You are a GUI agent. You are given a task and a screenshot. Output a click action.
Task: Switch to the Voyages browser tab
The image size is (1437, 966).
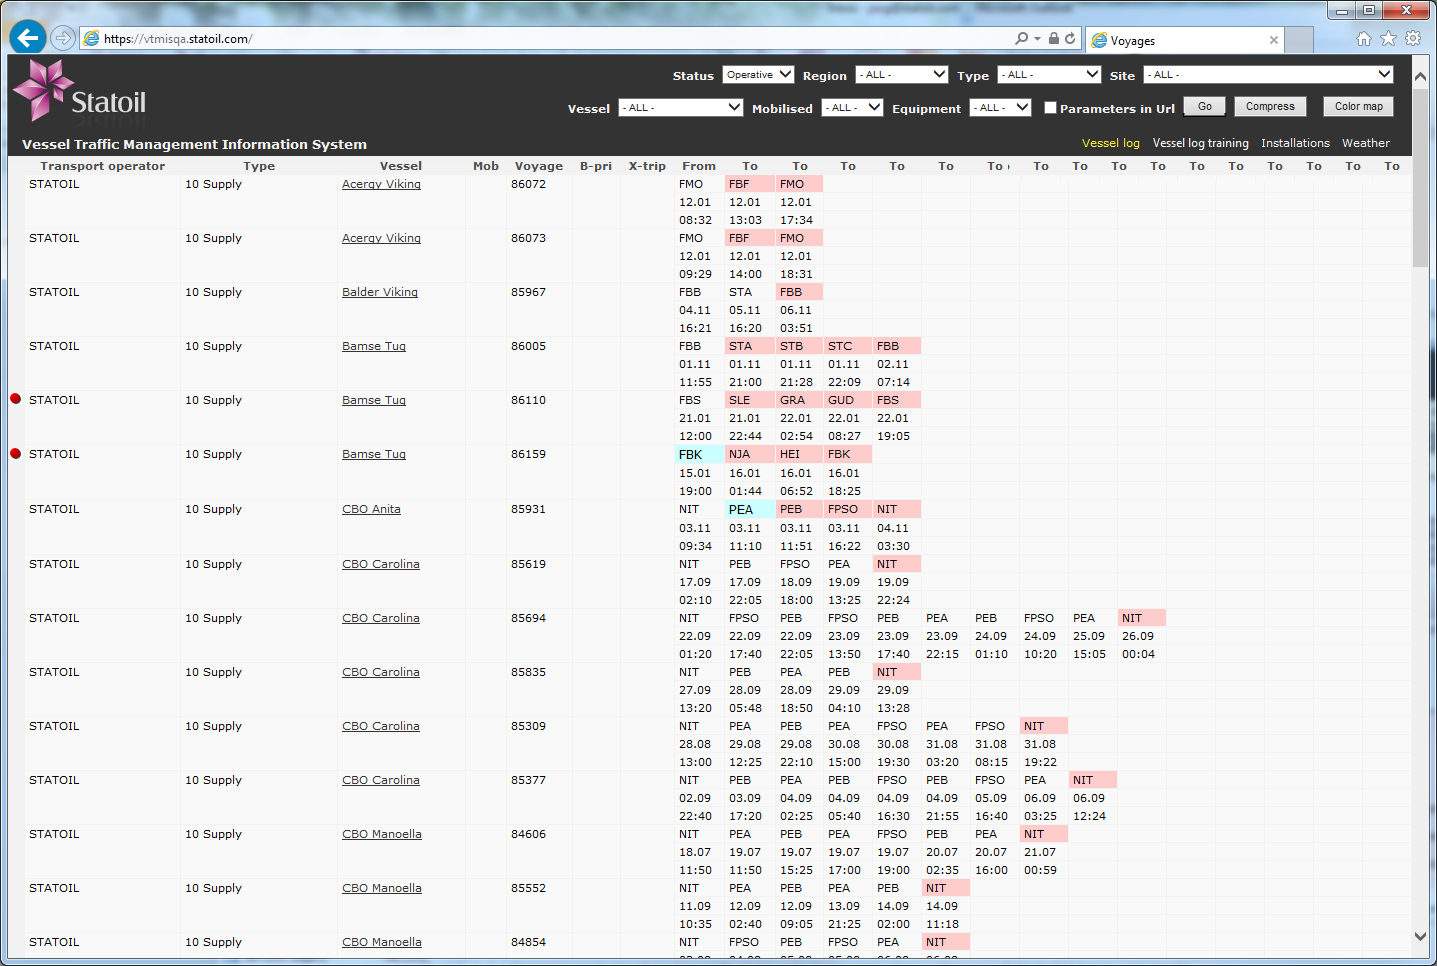(x=1185, y=40)
